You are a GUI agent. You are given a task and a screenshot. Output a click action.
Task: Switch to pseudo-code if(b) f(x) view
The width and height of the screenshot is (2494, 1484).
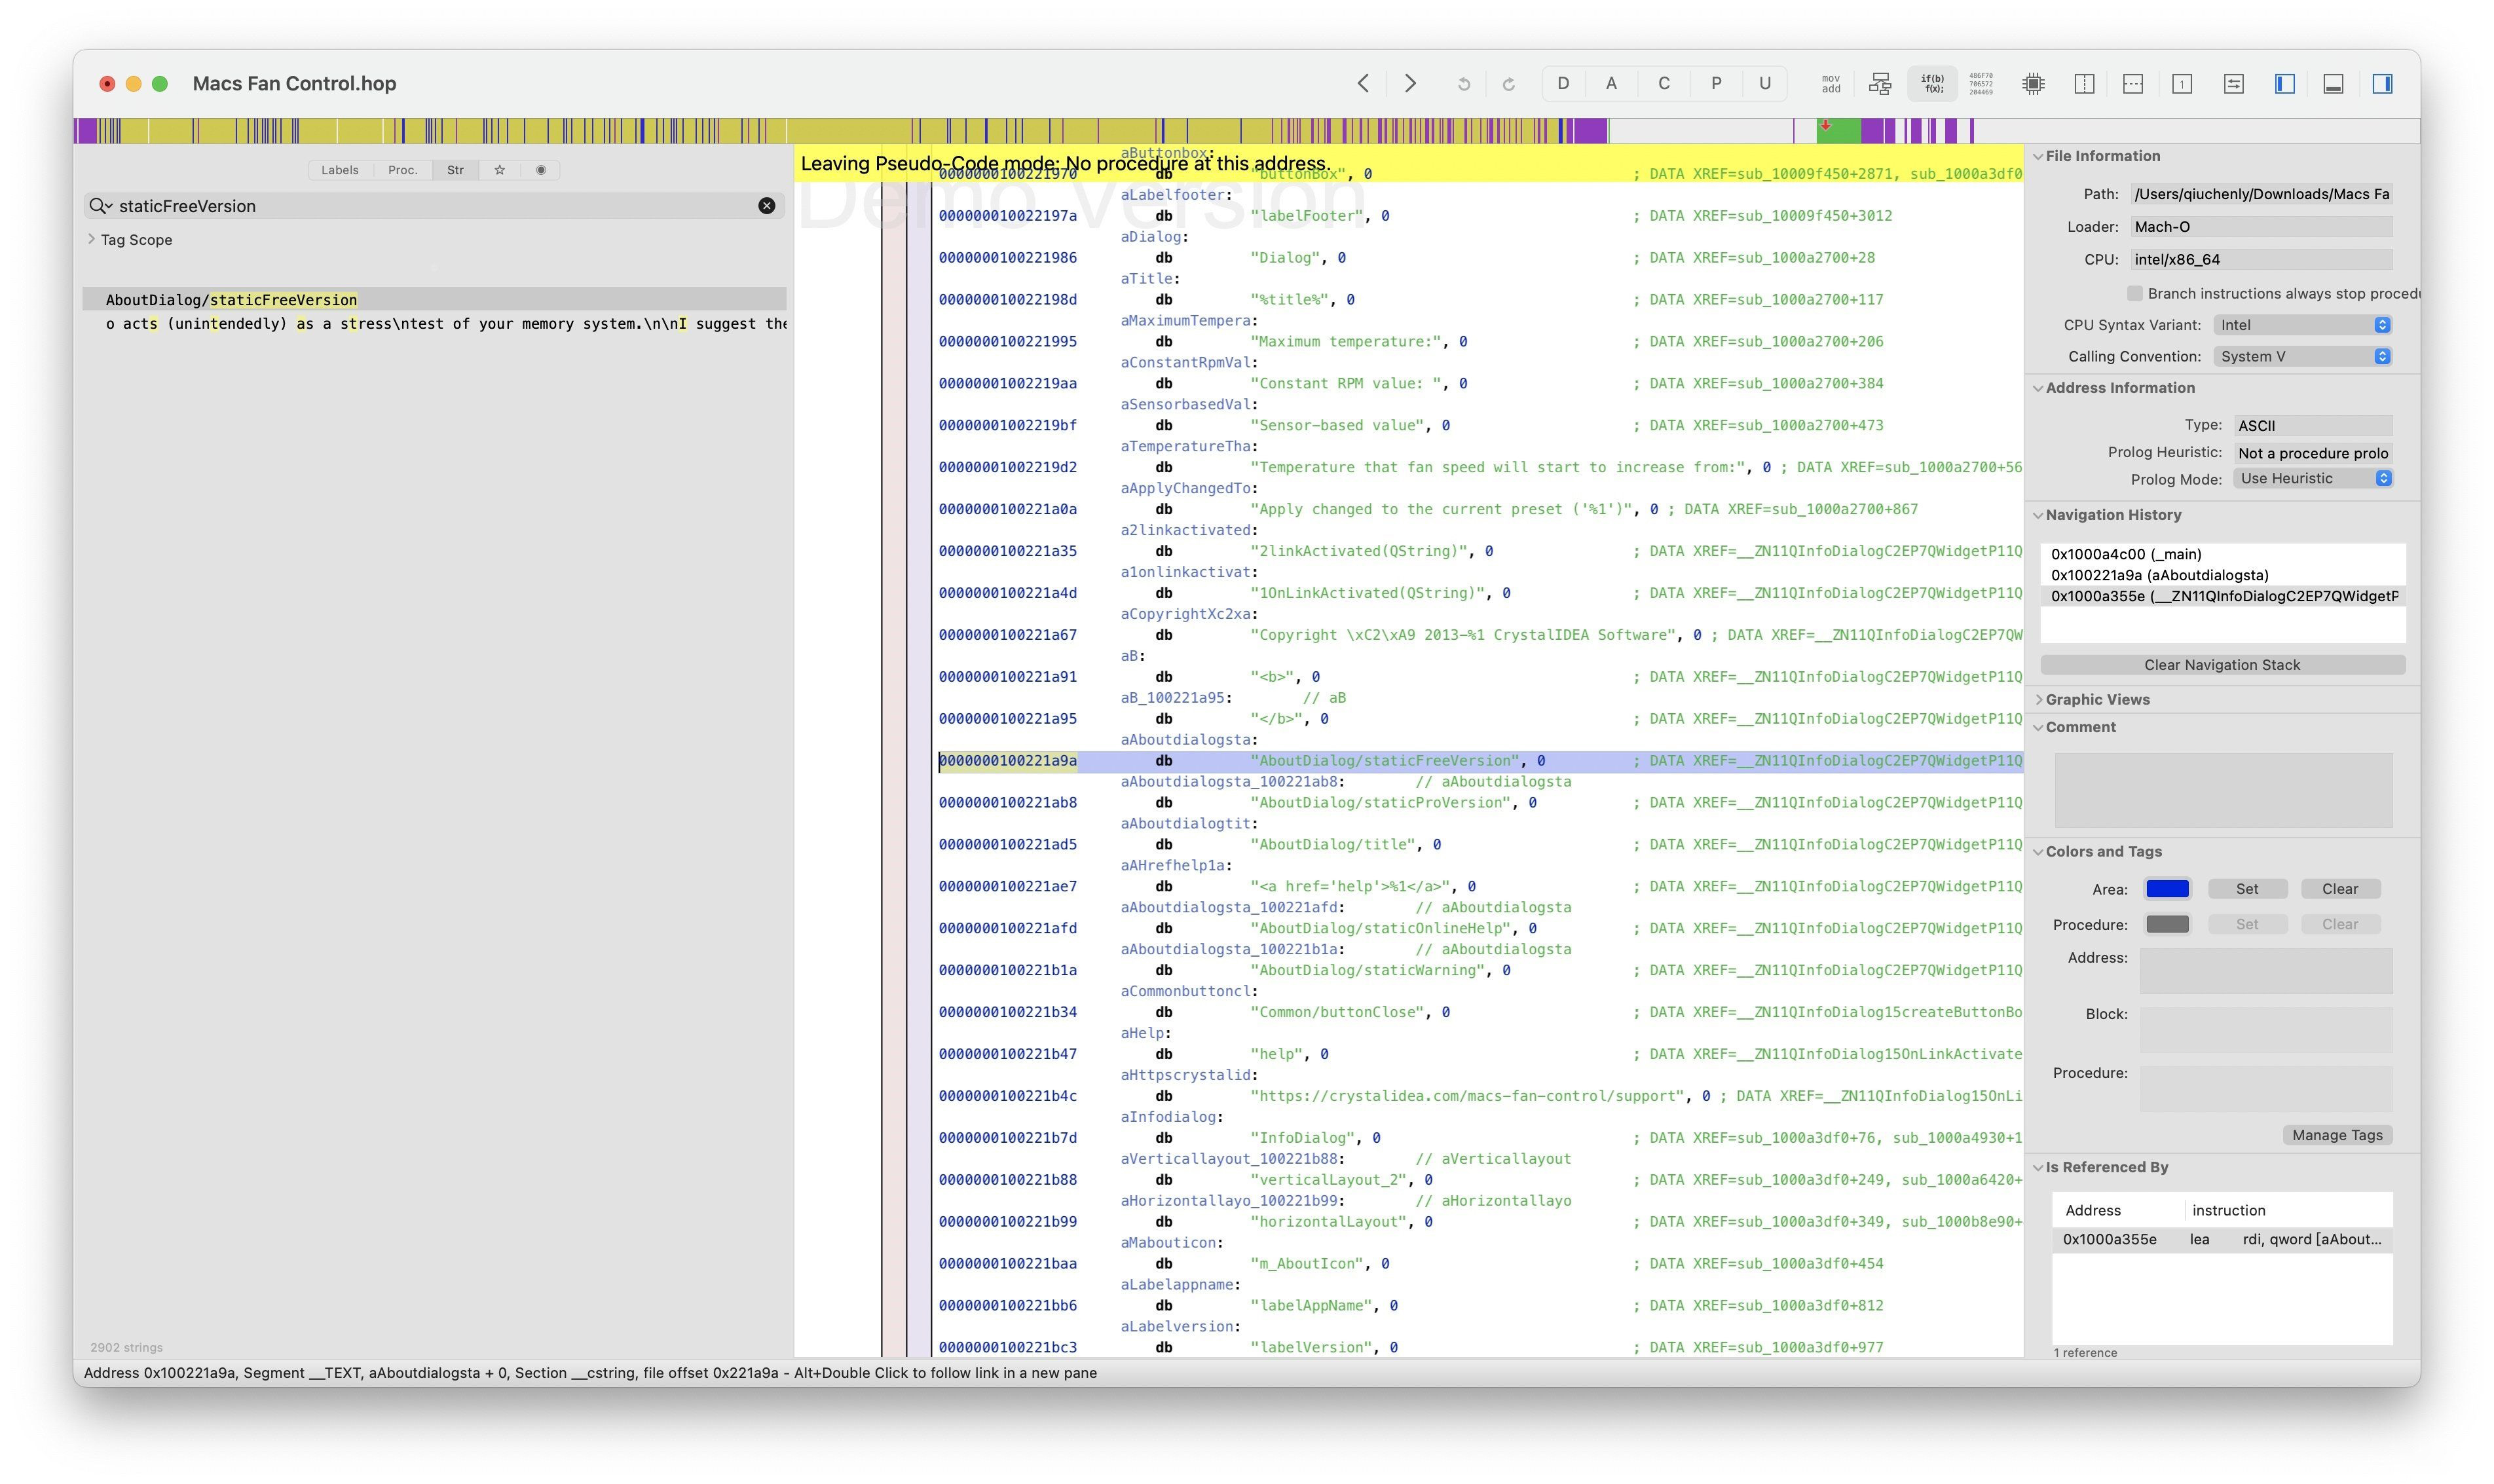(x=1933, y=84)
